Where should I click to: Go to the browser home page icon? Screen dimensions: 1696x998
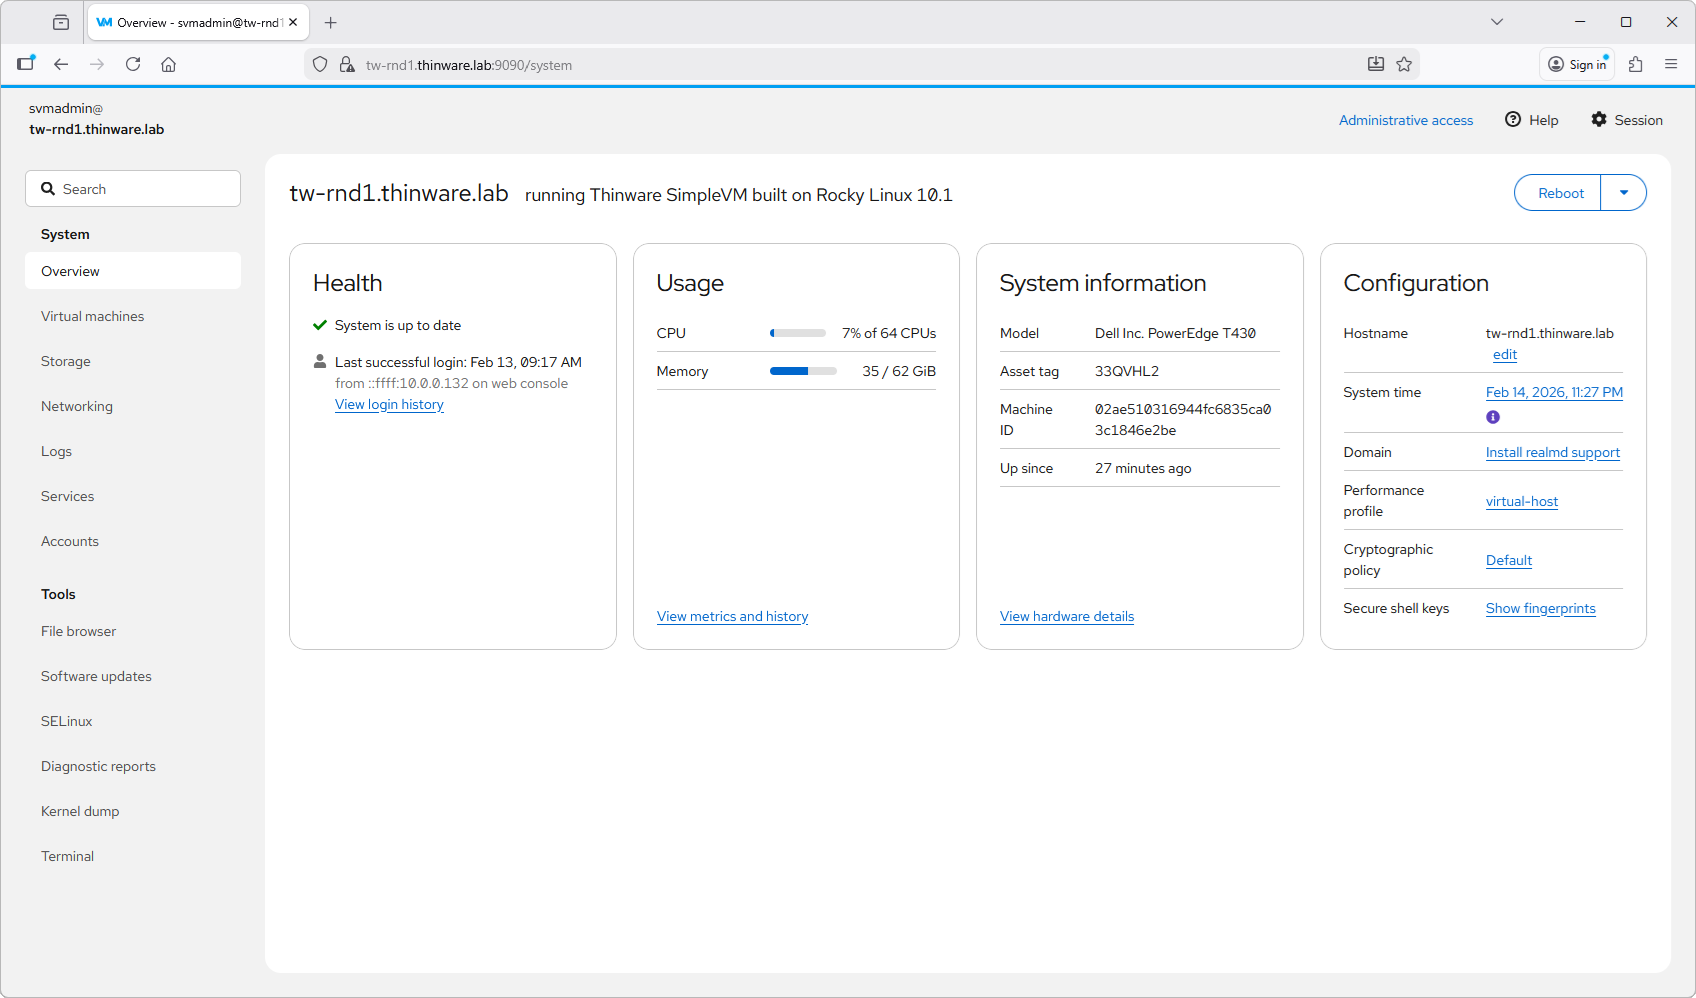coord(169,64)
